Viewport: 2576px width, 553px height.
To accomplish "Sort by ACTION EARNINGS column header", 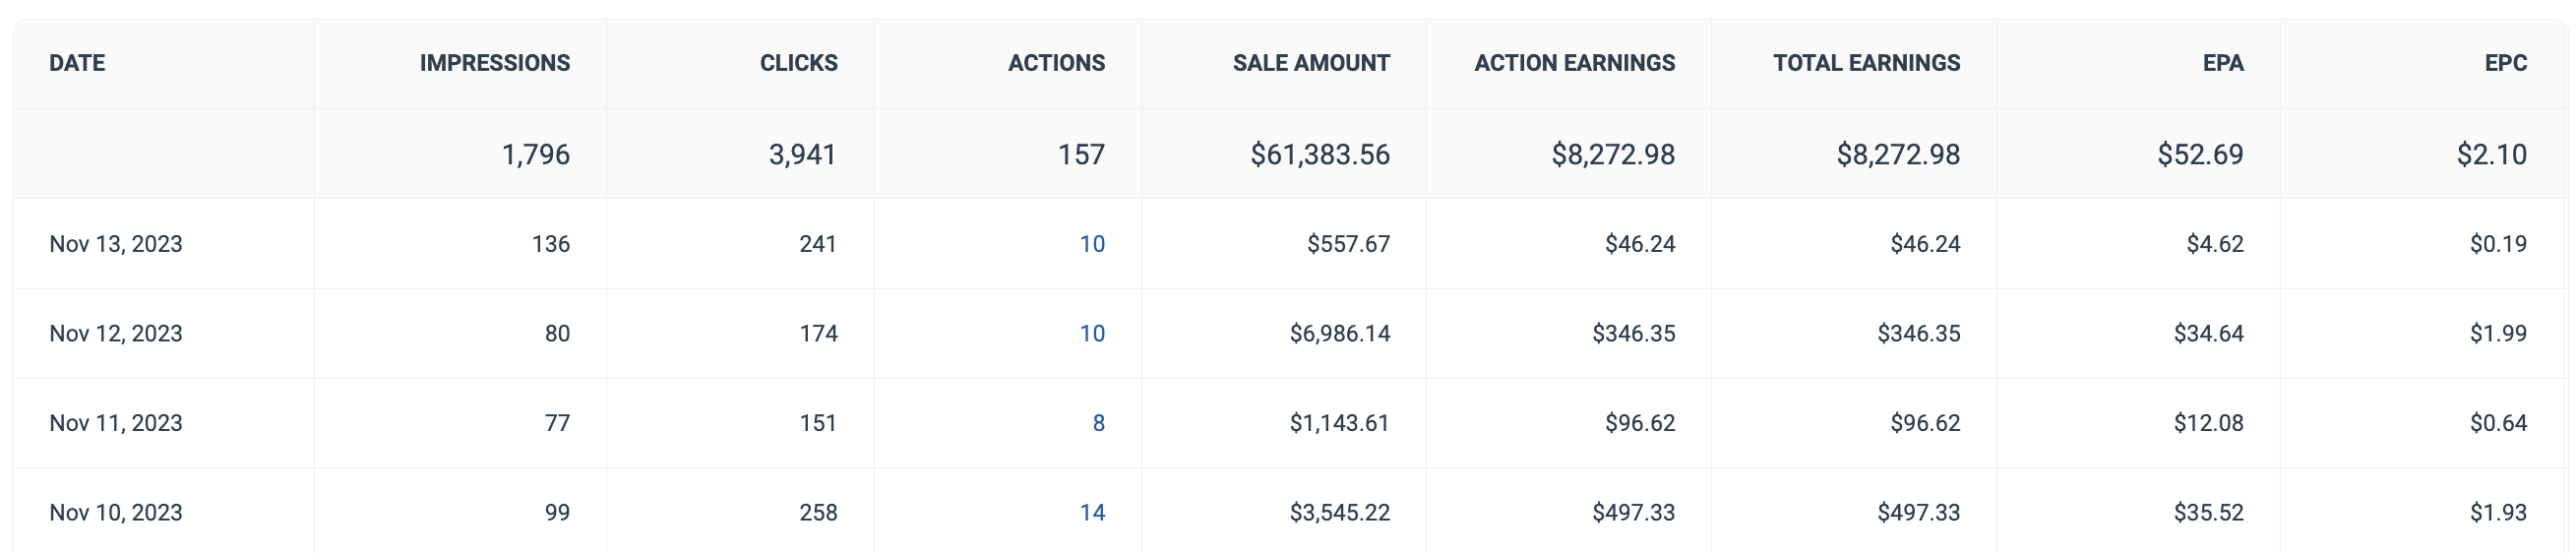I will click(x=1574, y=63).
